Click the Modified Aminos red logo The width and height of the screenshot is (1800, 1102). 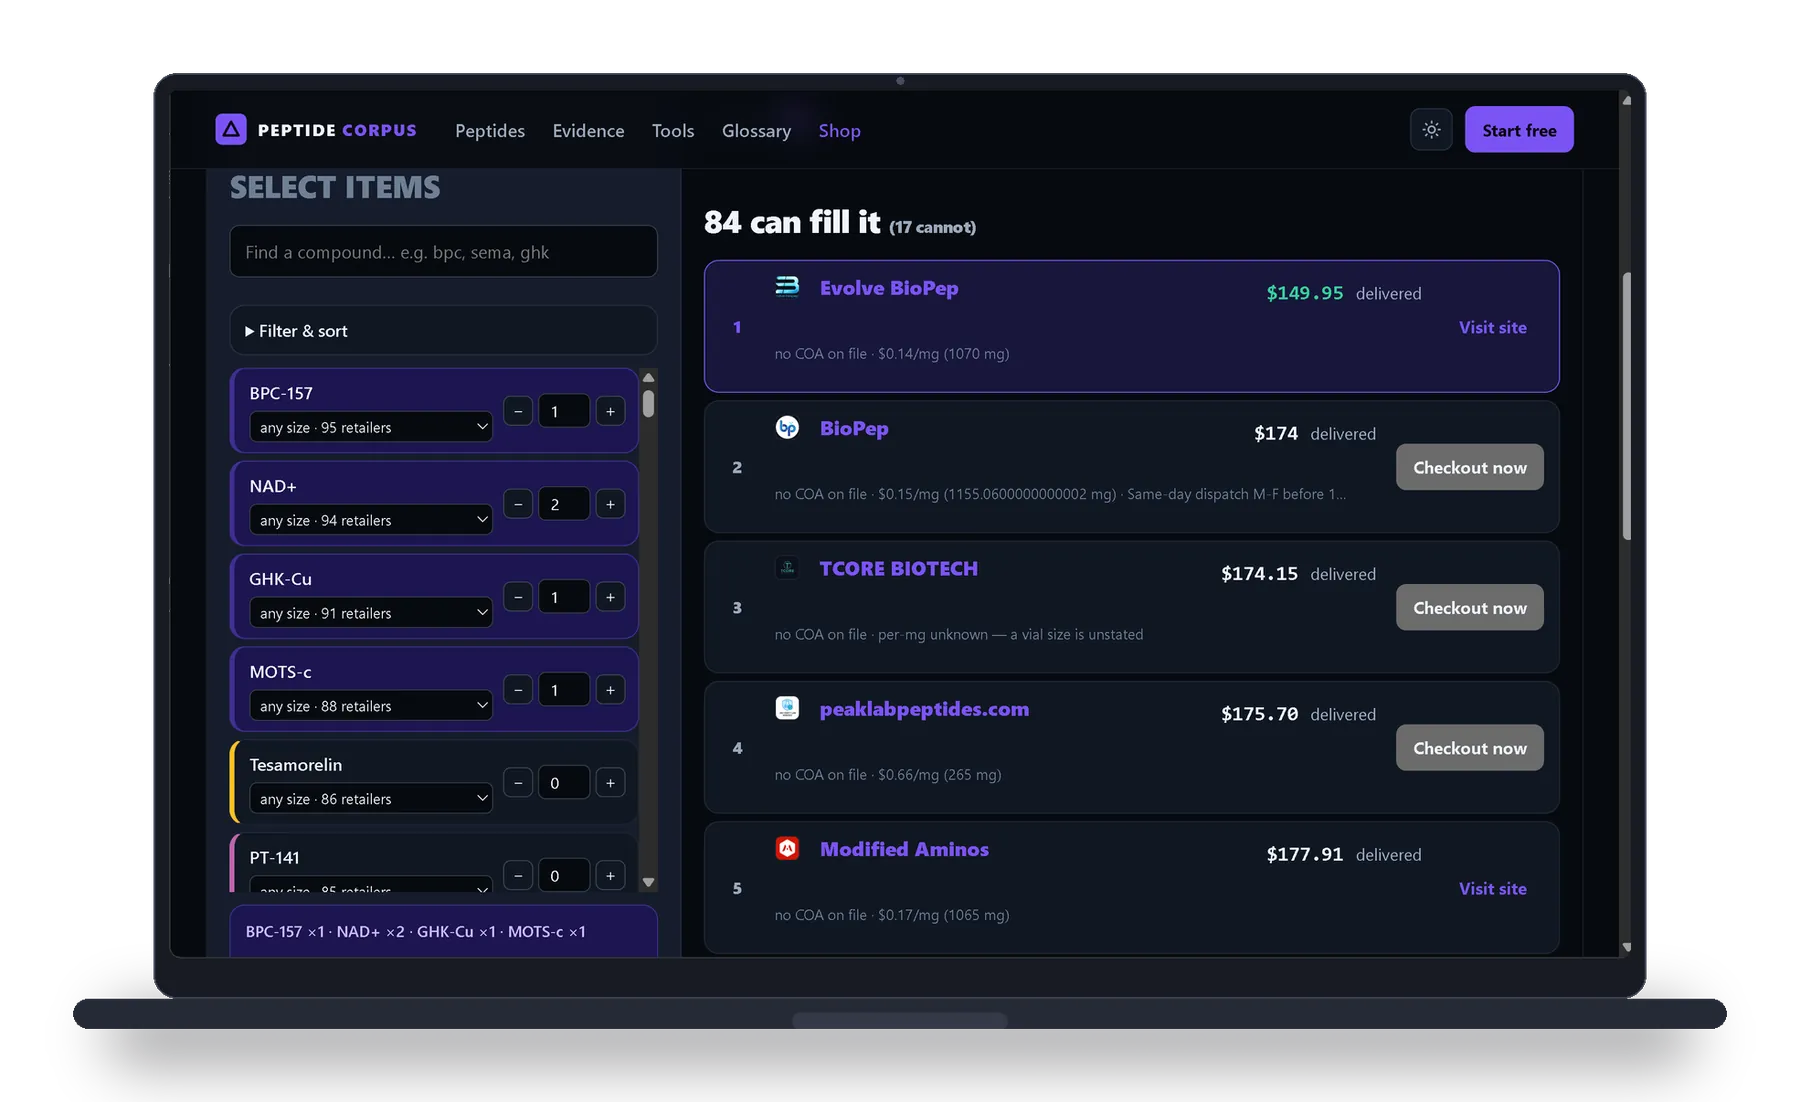point(787,848)
